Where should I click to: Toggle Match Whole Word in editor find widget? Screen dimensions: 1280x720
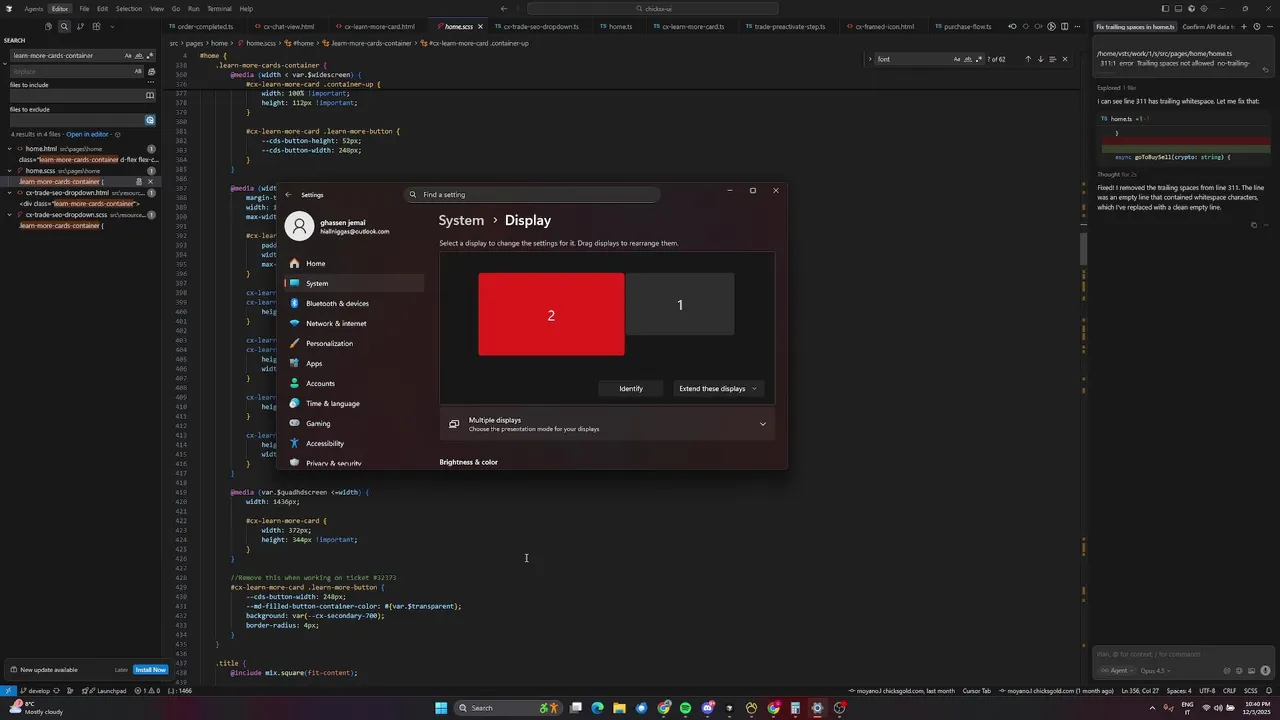(x=968, y=59)
